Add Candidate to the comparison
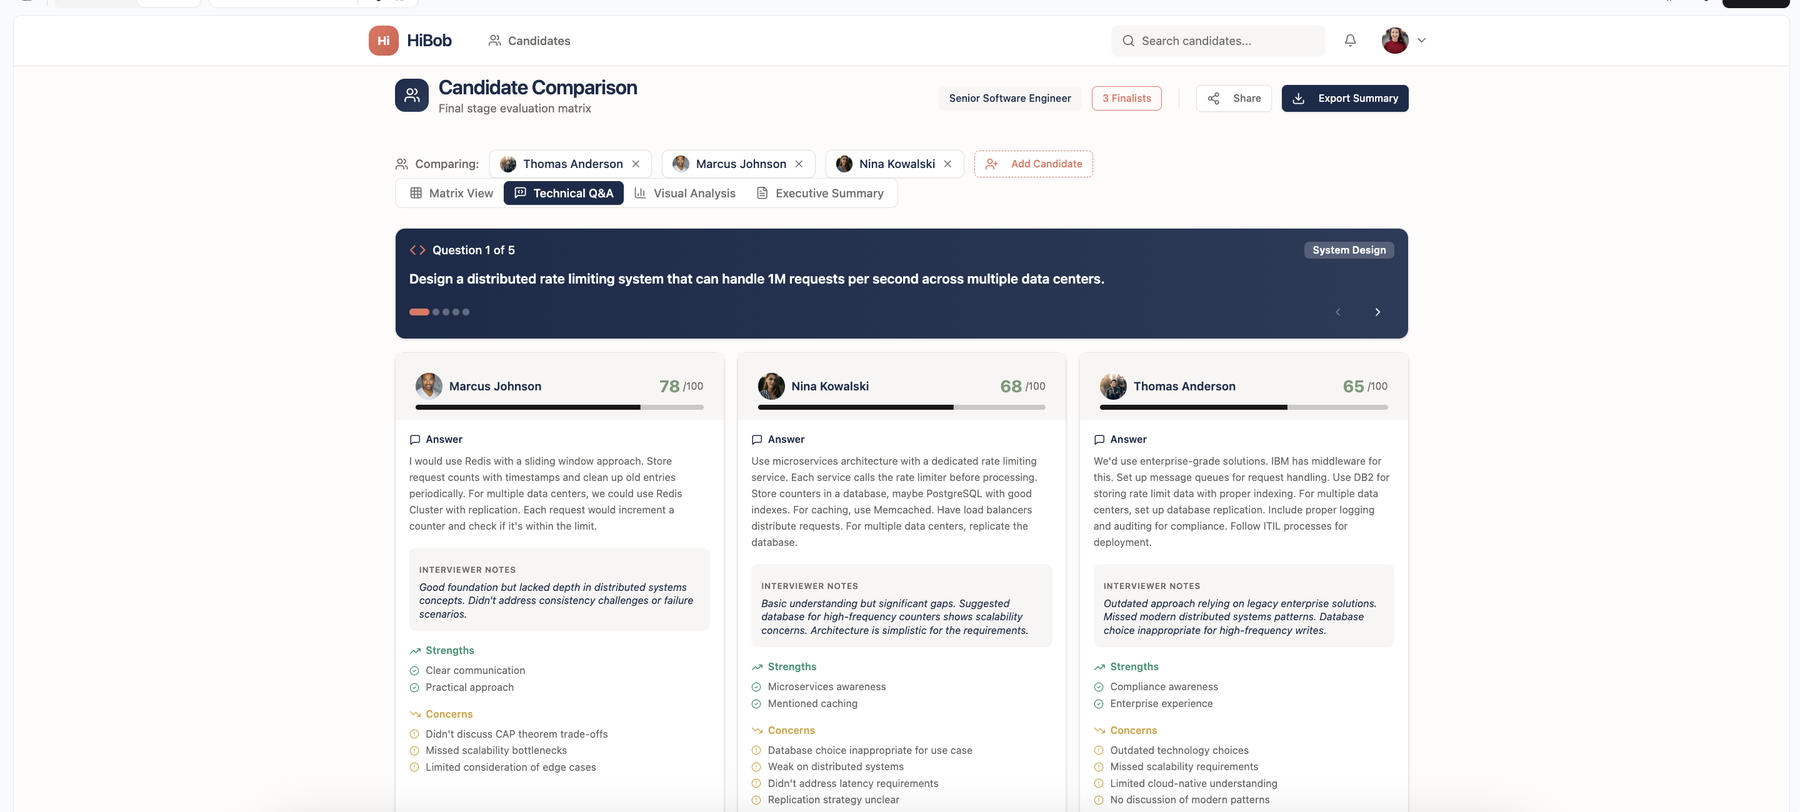Screen dimensions: 1800x812 (x=1033, y=164)
